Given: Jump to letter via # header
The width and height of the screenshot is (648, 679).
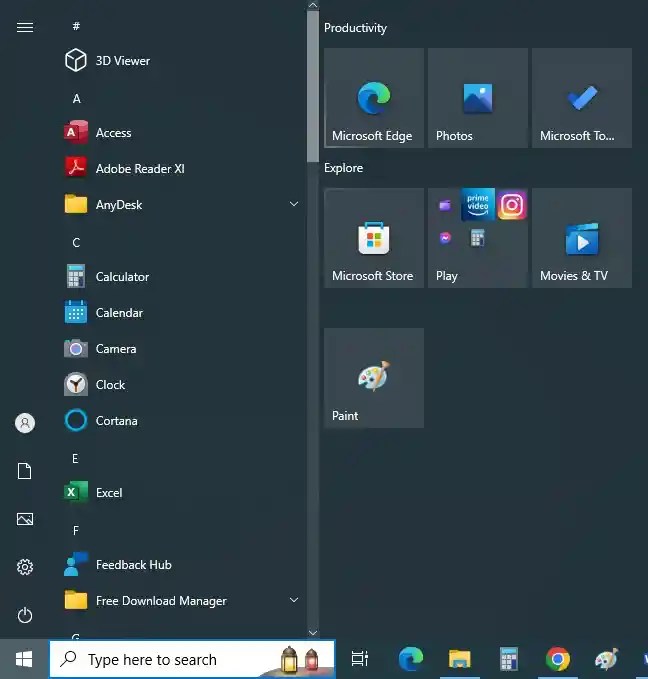Looking at the screenshot, I should point(76,26).
